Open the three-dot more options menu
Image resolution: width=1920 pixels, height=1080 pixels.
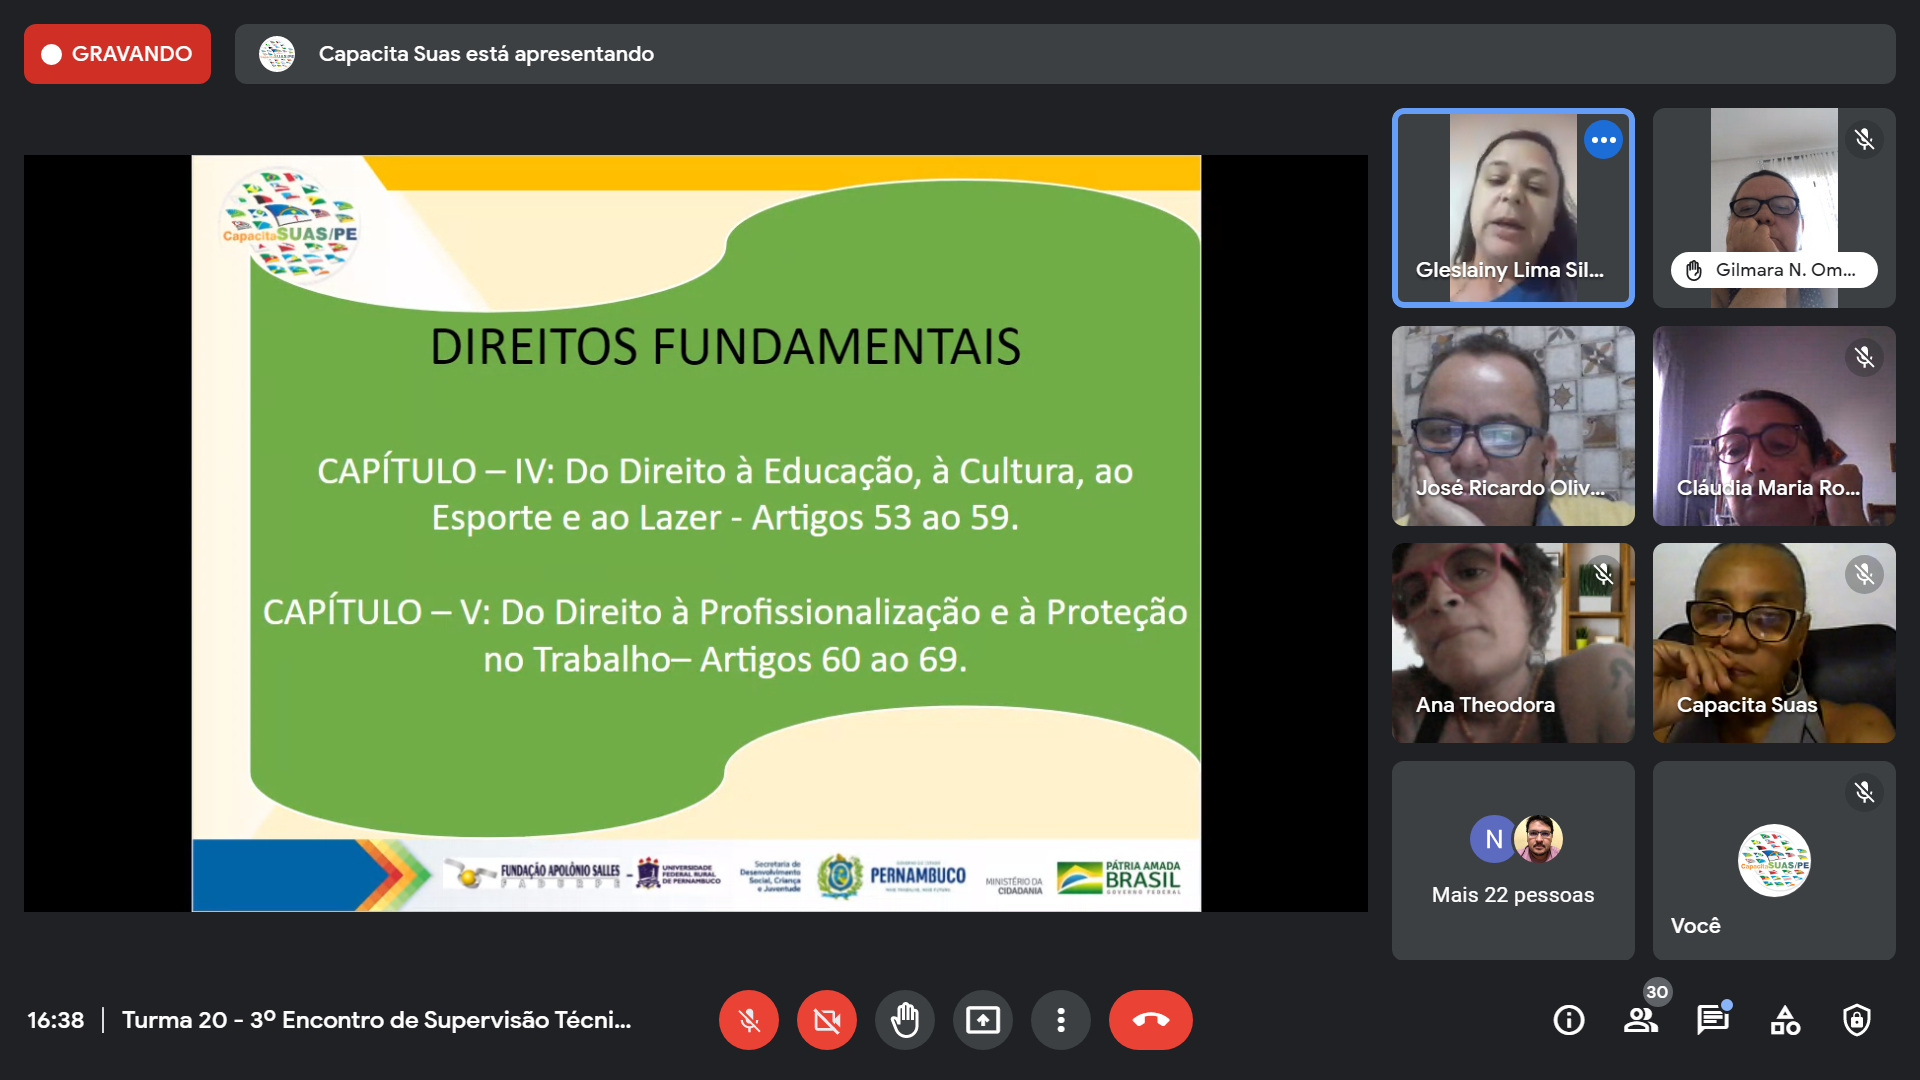1060,1020
